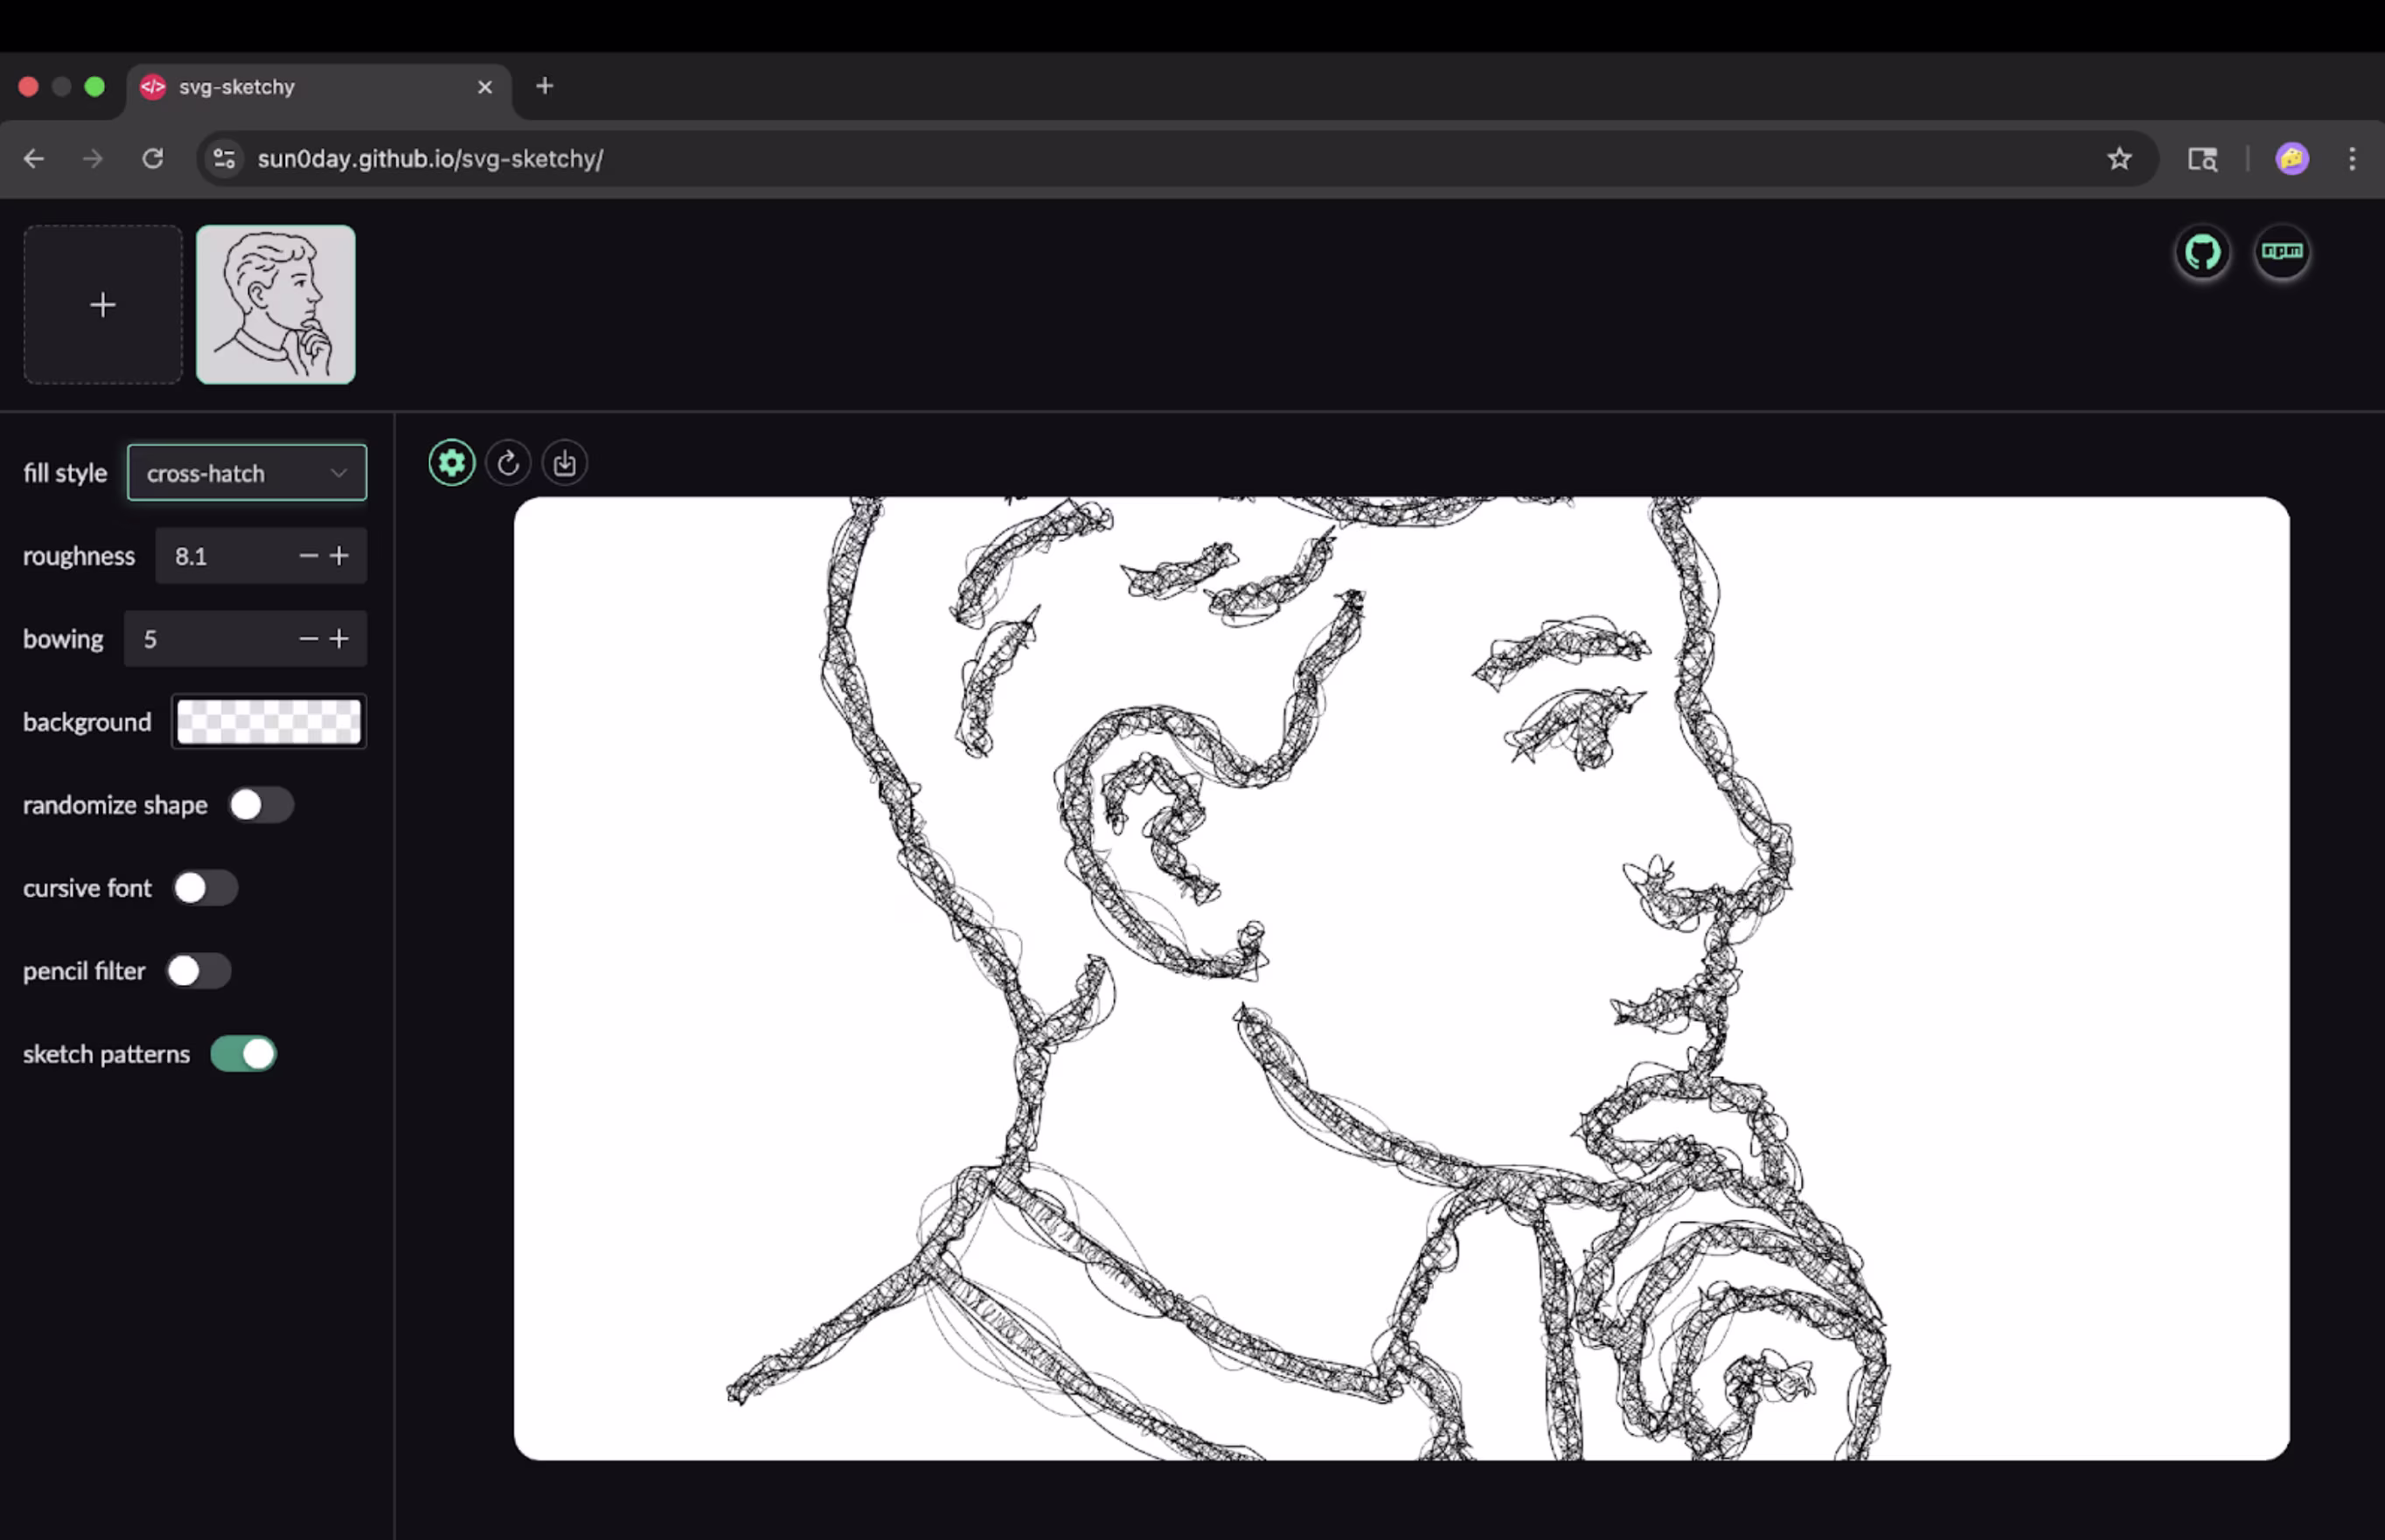
Task: Decrease bowing with the minus stepper
Action: click(308, 639)
